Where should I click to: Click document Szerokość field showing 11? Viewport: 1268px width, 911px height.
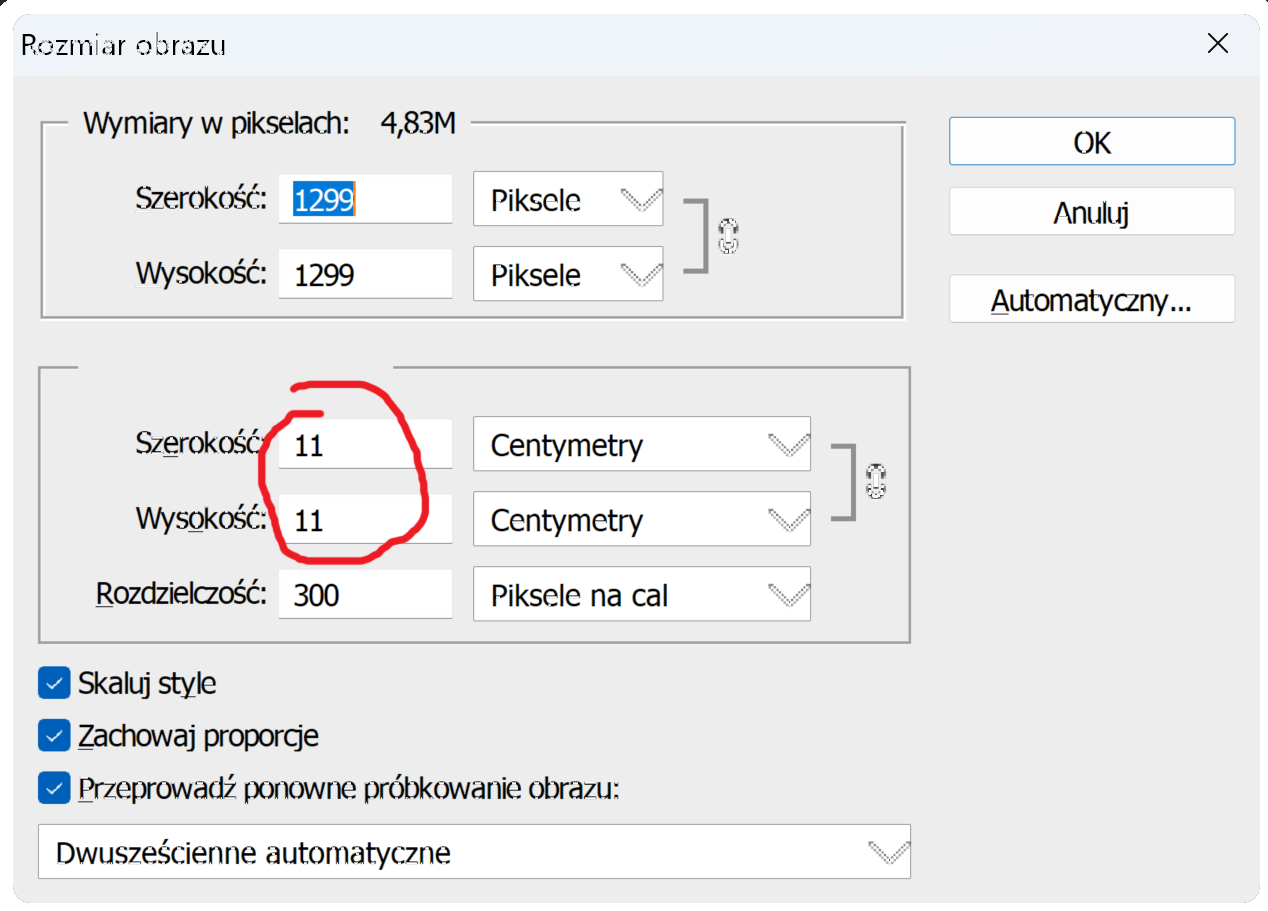[x=365, y=445]
